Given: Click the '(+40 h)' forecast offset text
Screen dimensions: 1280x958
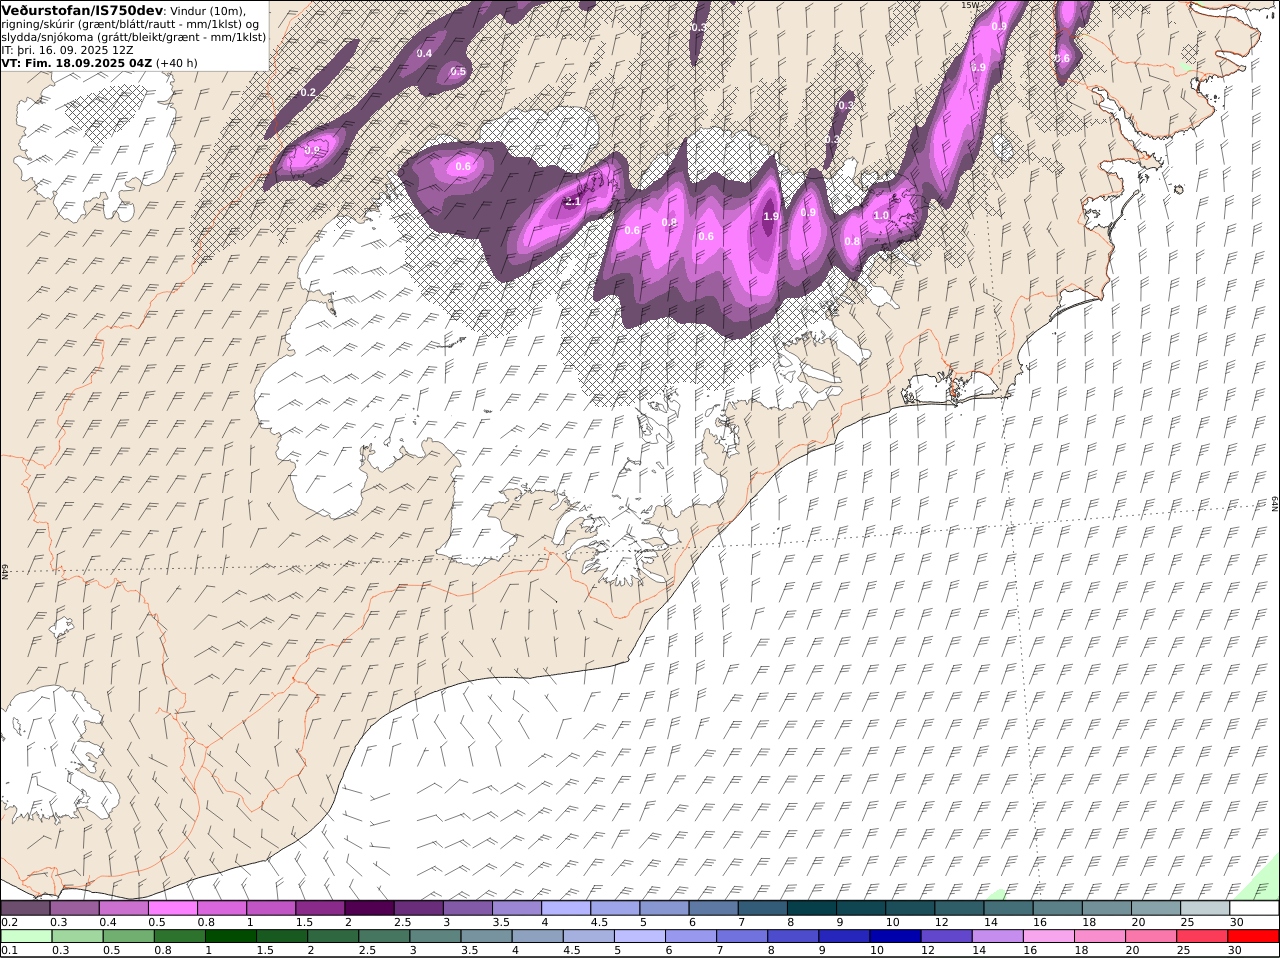Looking at the screenshot, I should pyautogui.click(x=177, y=63).
